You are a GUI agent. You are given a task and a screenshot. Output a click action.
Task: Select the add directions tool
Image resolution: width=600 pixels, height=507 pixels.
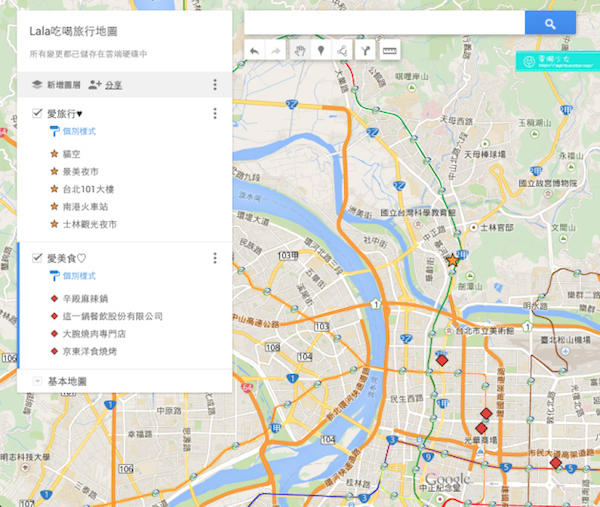[x=365, y=49]
